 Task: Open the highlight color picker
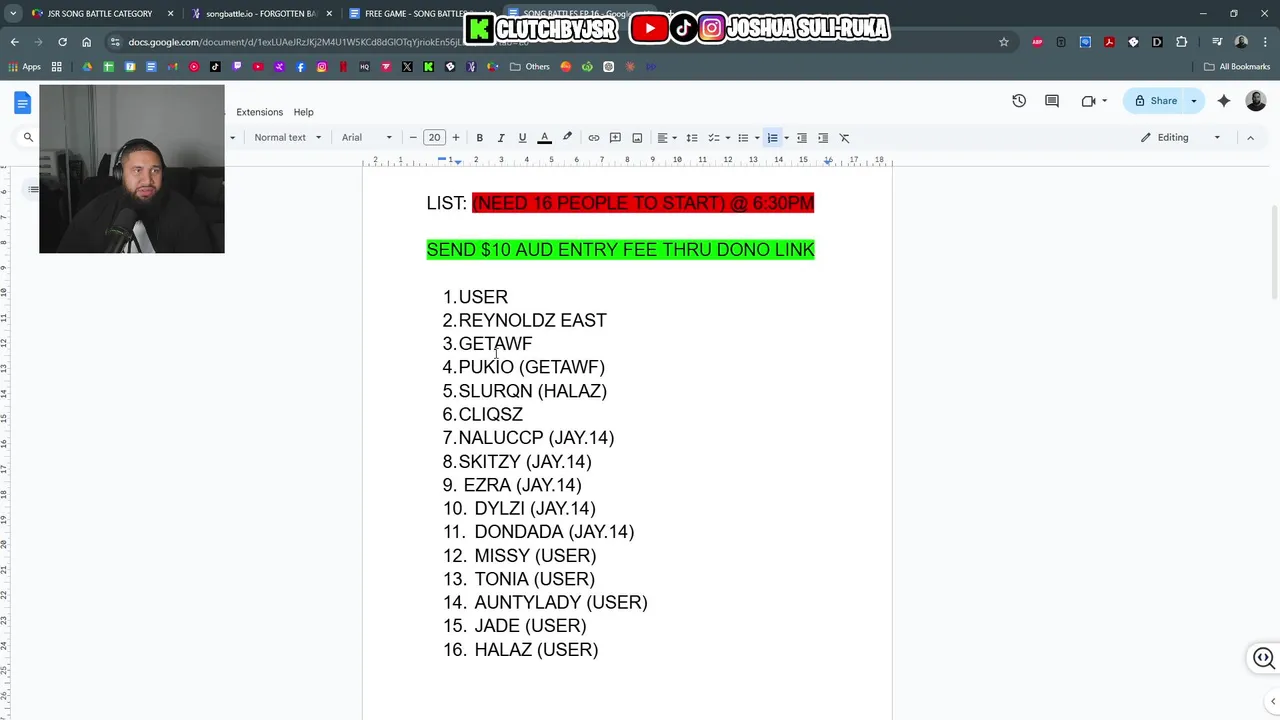[x=567, y=138]
